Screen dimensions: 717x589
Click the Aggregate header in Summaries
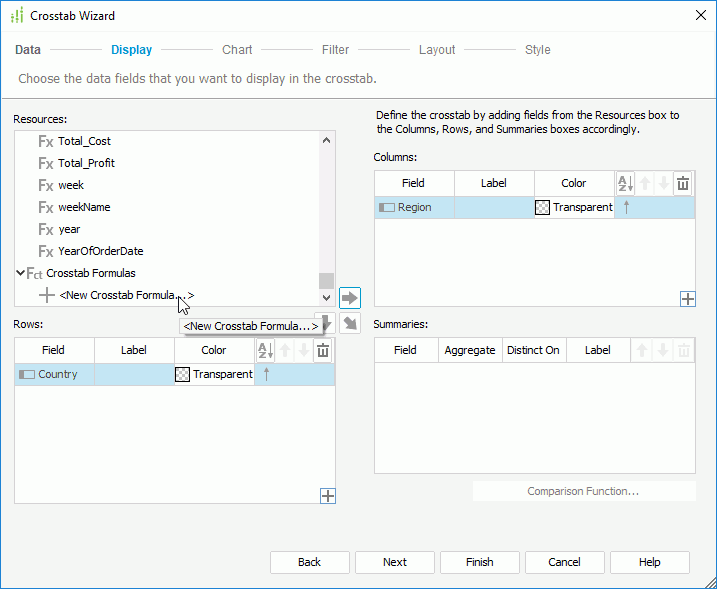click(x=470, y=350)
